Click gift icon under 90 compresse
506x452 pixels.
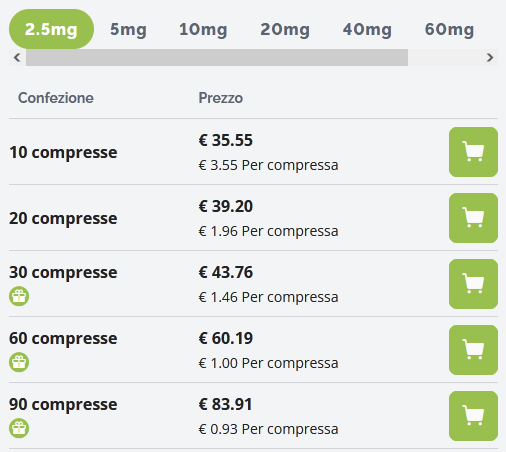pyautogui.click(x=19, y=428)
